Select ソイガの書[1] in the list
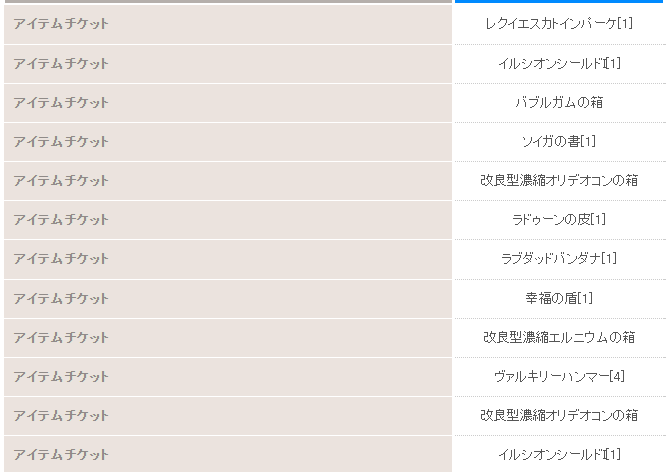 [559, 141]
